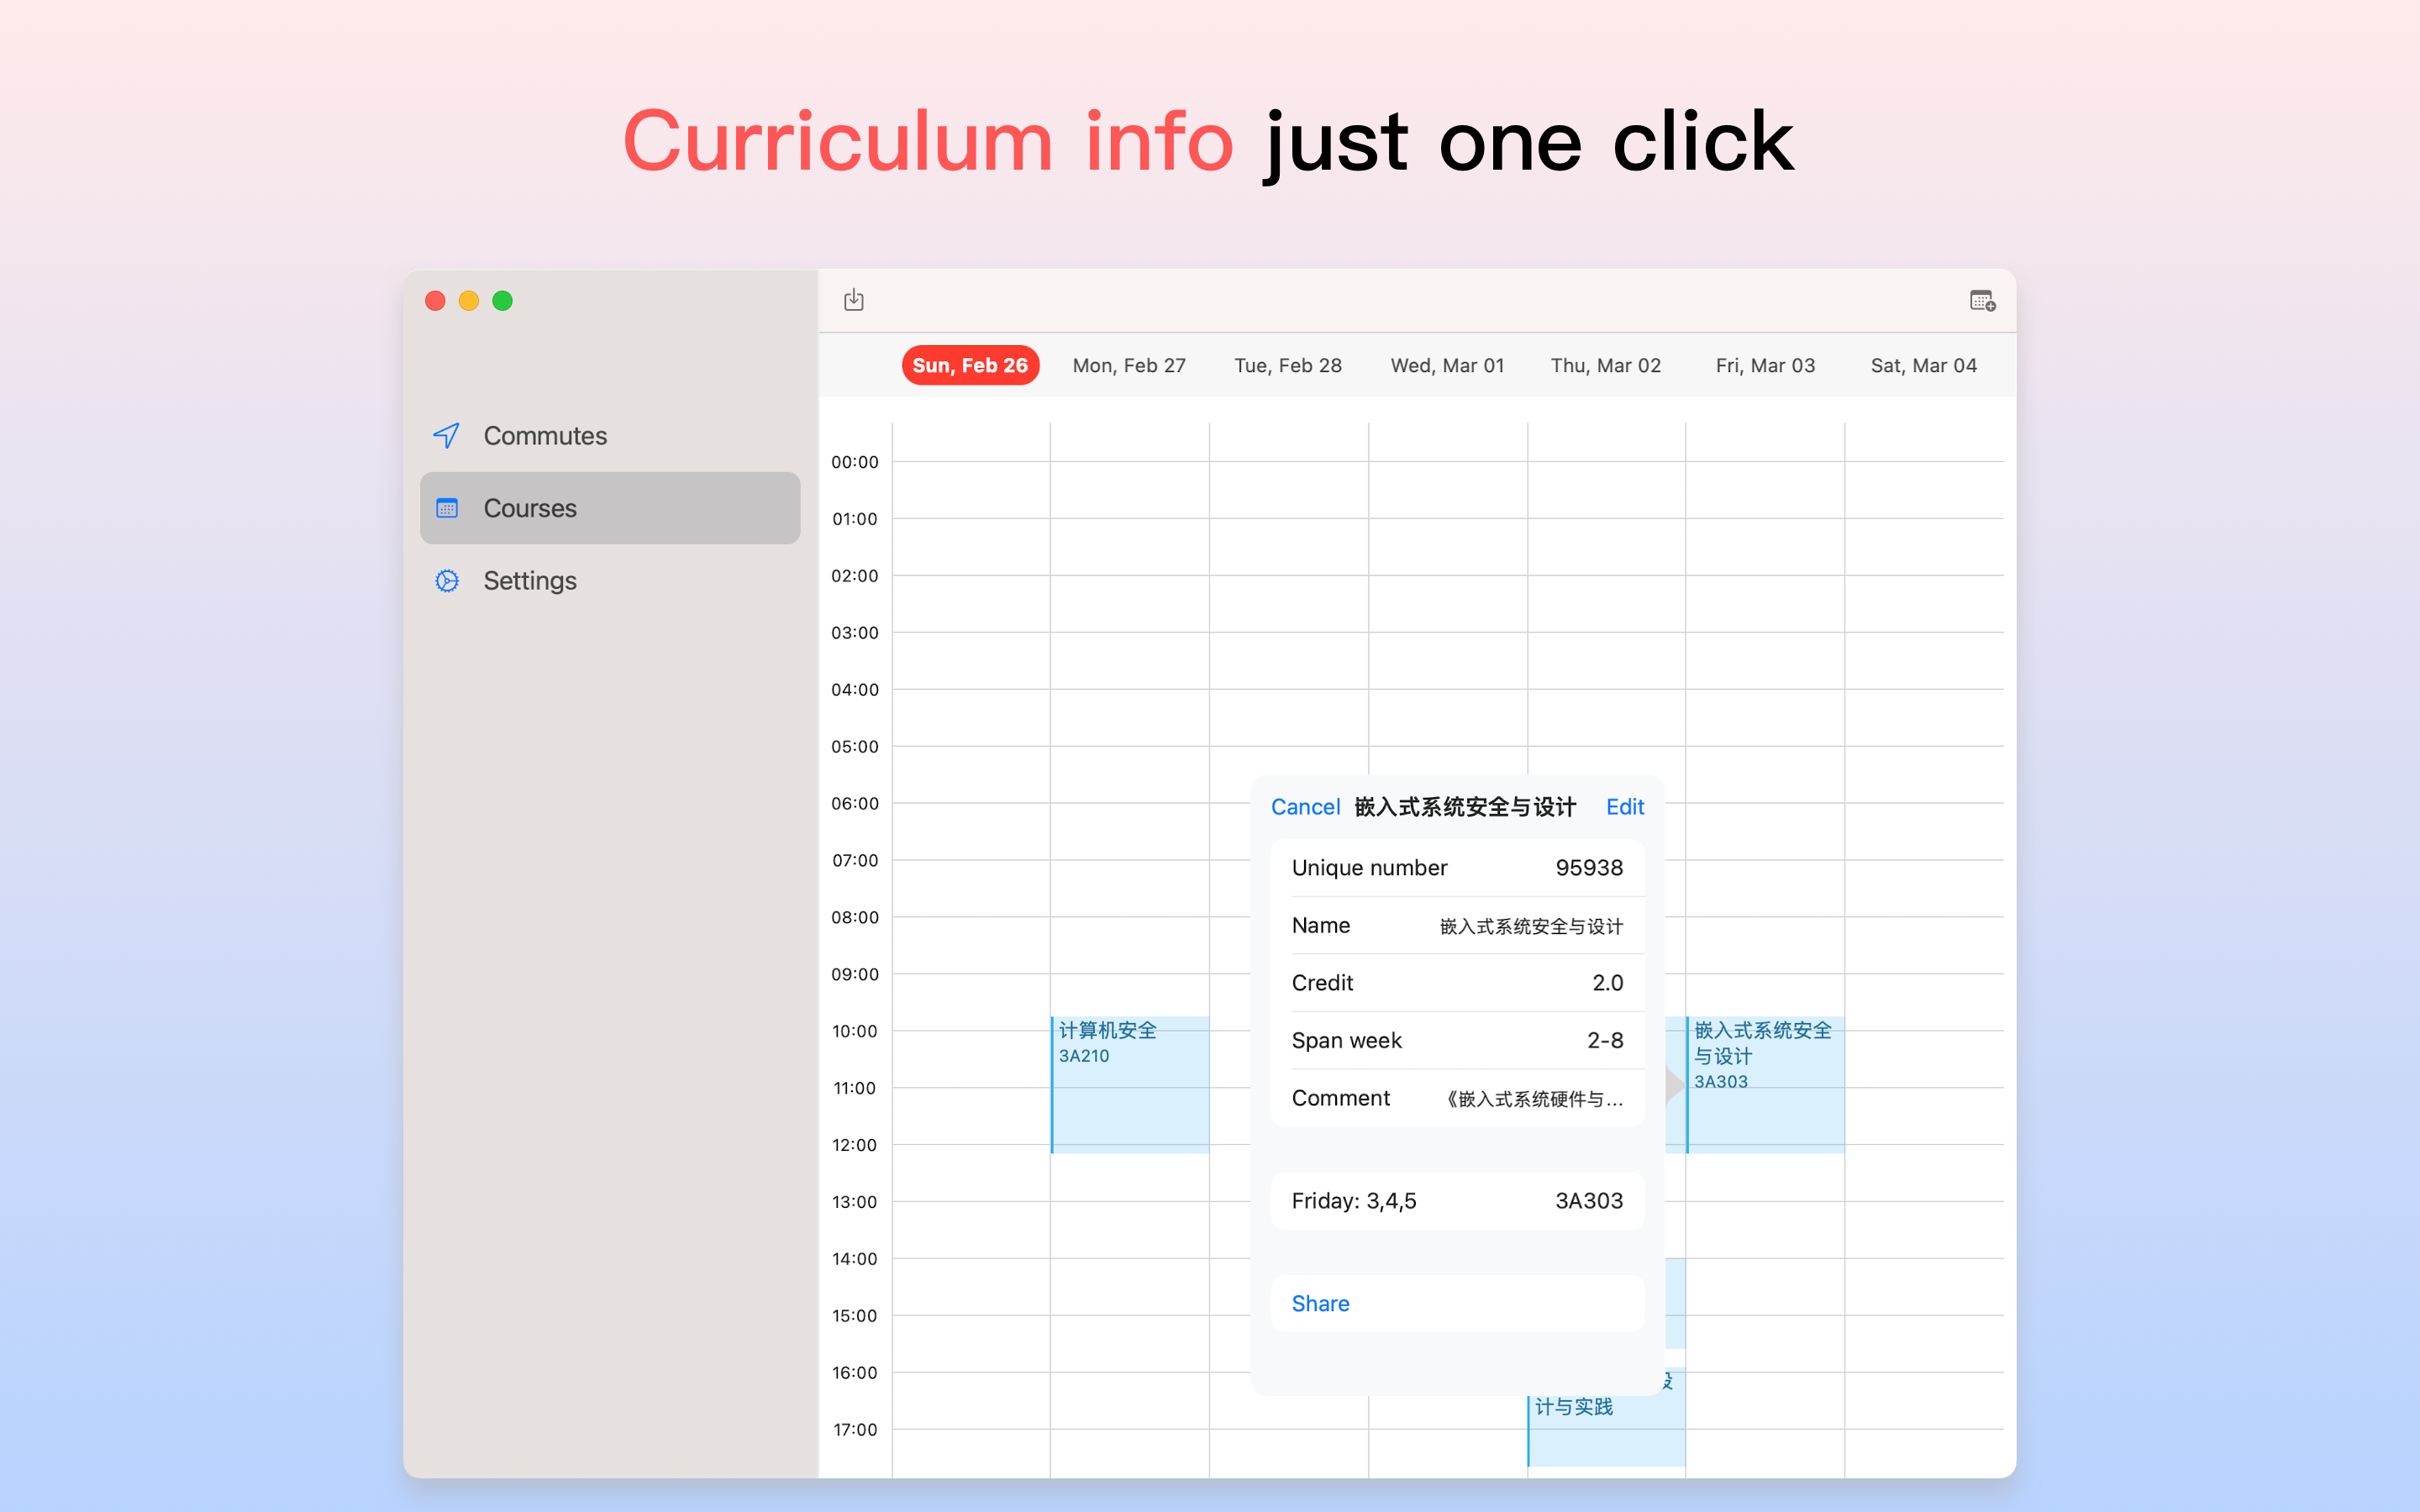Click the Courses calendar icon in sidebar

(x=447, y=508)
